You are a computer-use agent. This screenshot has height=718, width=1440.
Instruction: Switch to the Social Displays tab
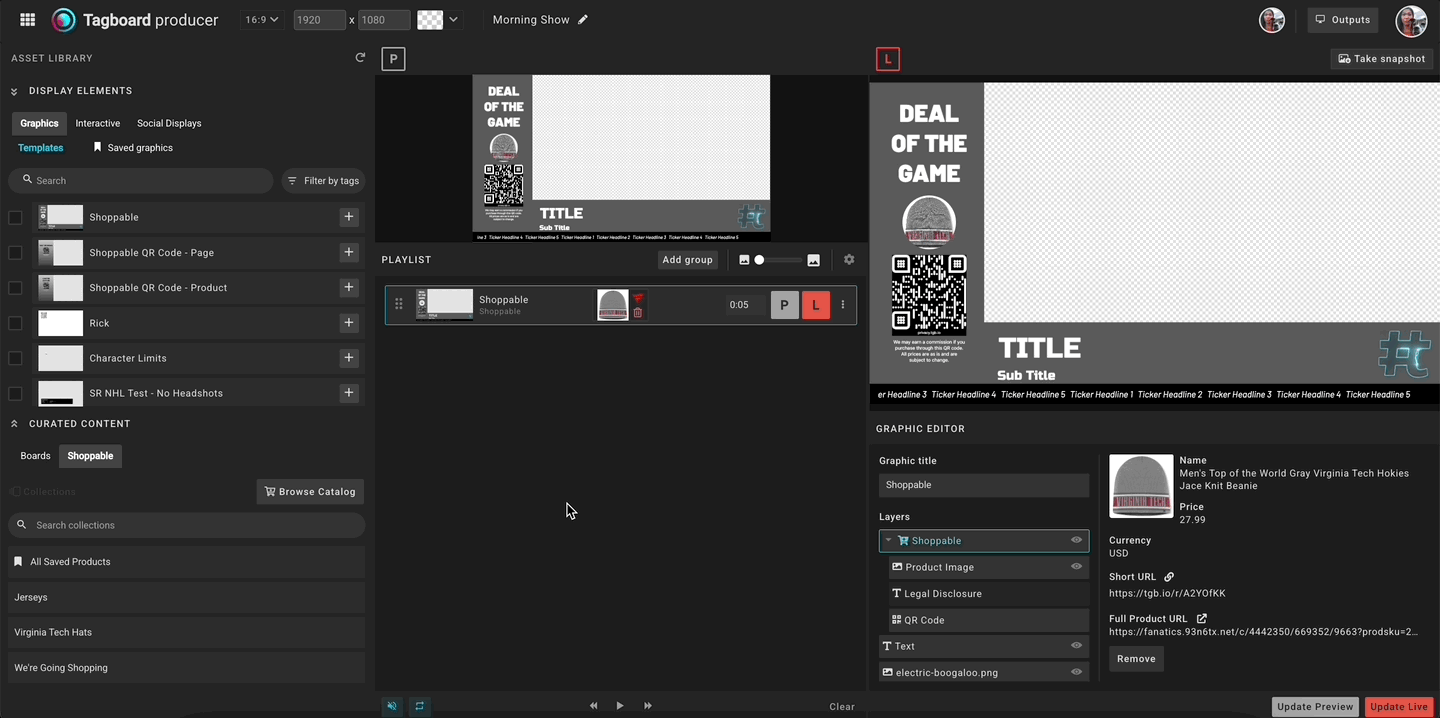coord(169,123)
